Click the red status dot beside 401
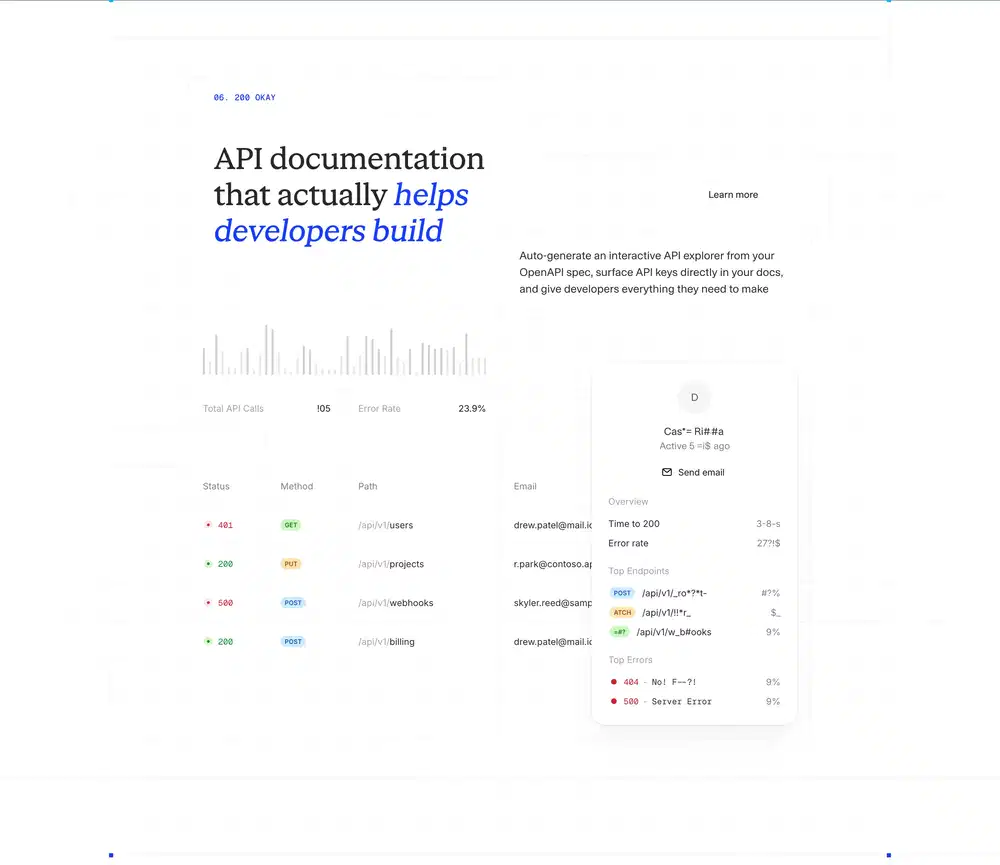Screen dimensions: 1000x865 click(208, 525)
